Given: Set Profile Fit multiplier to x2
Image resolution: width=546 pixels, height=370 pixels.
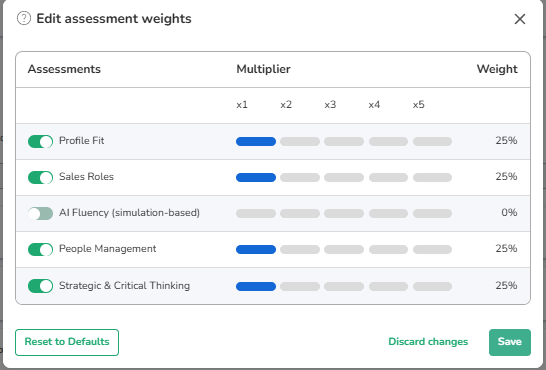Looking at the screenshot, I should coord(300,141).
